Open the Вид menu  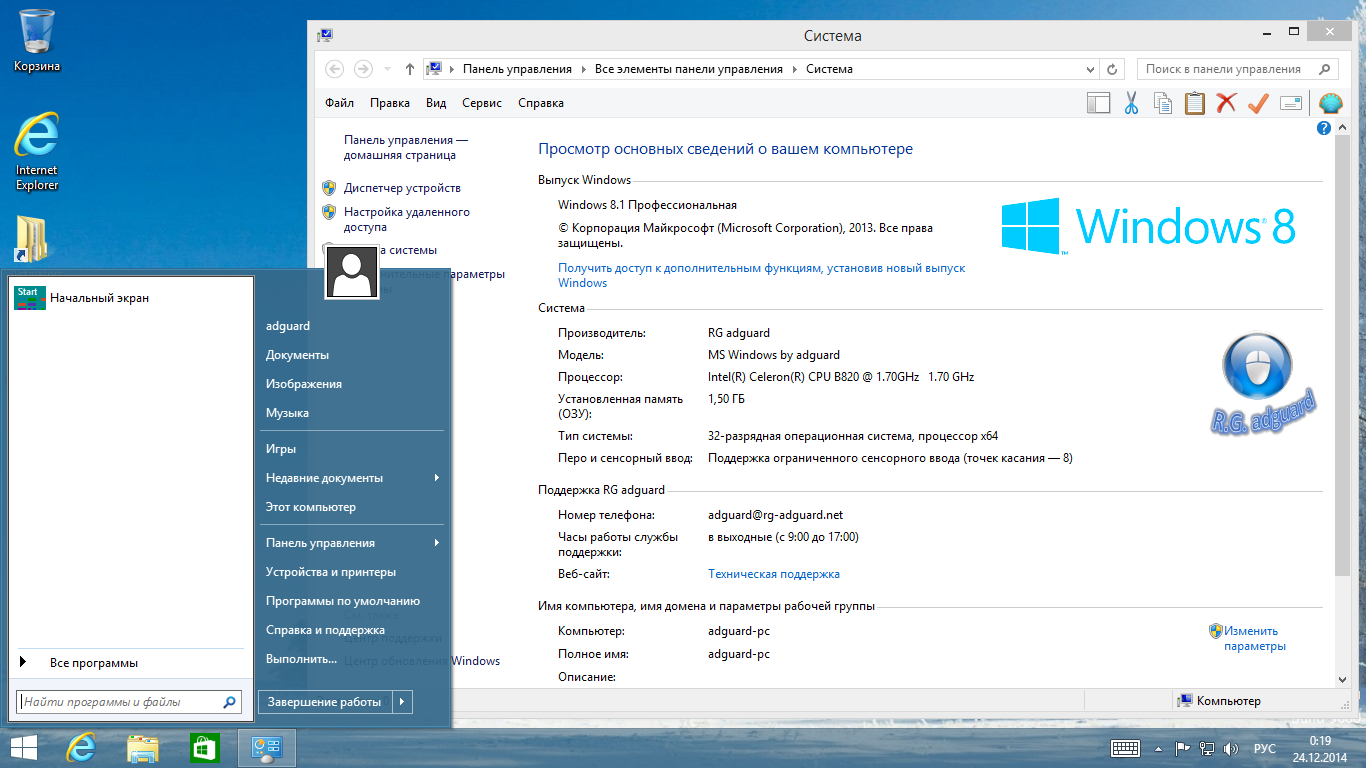tap(436, 103)
